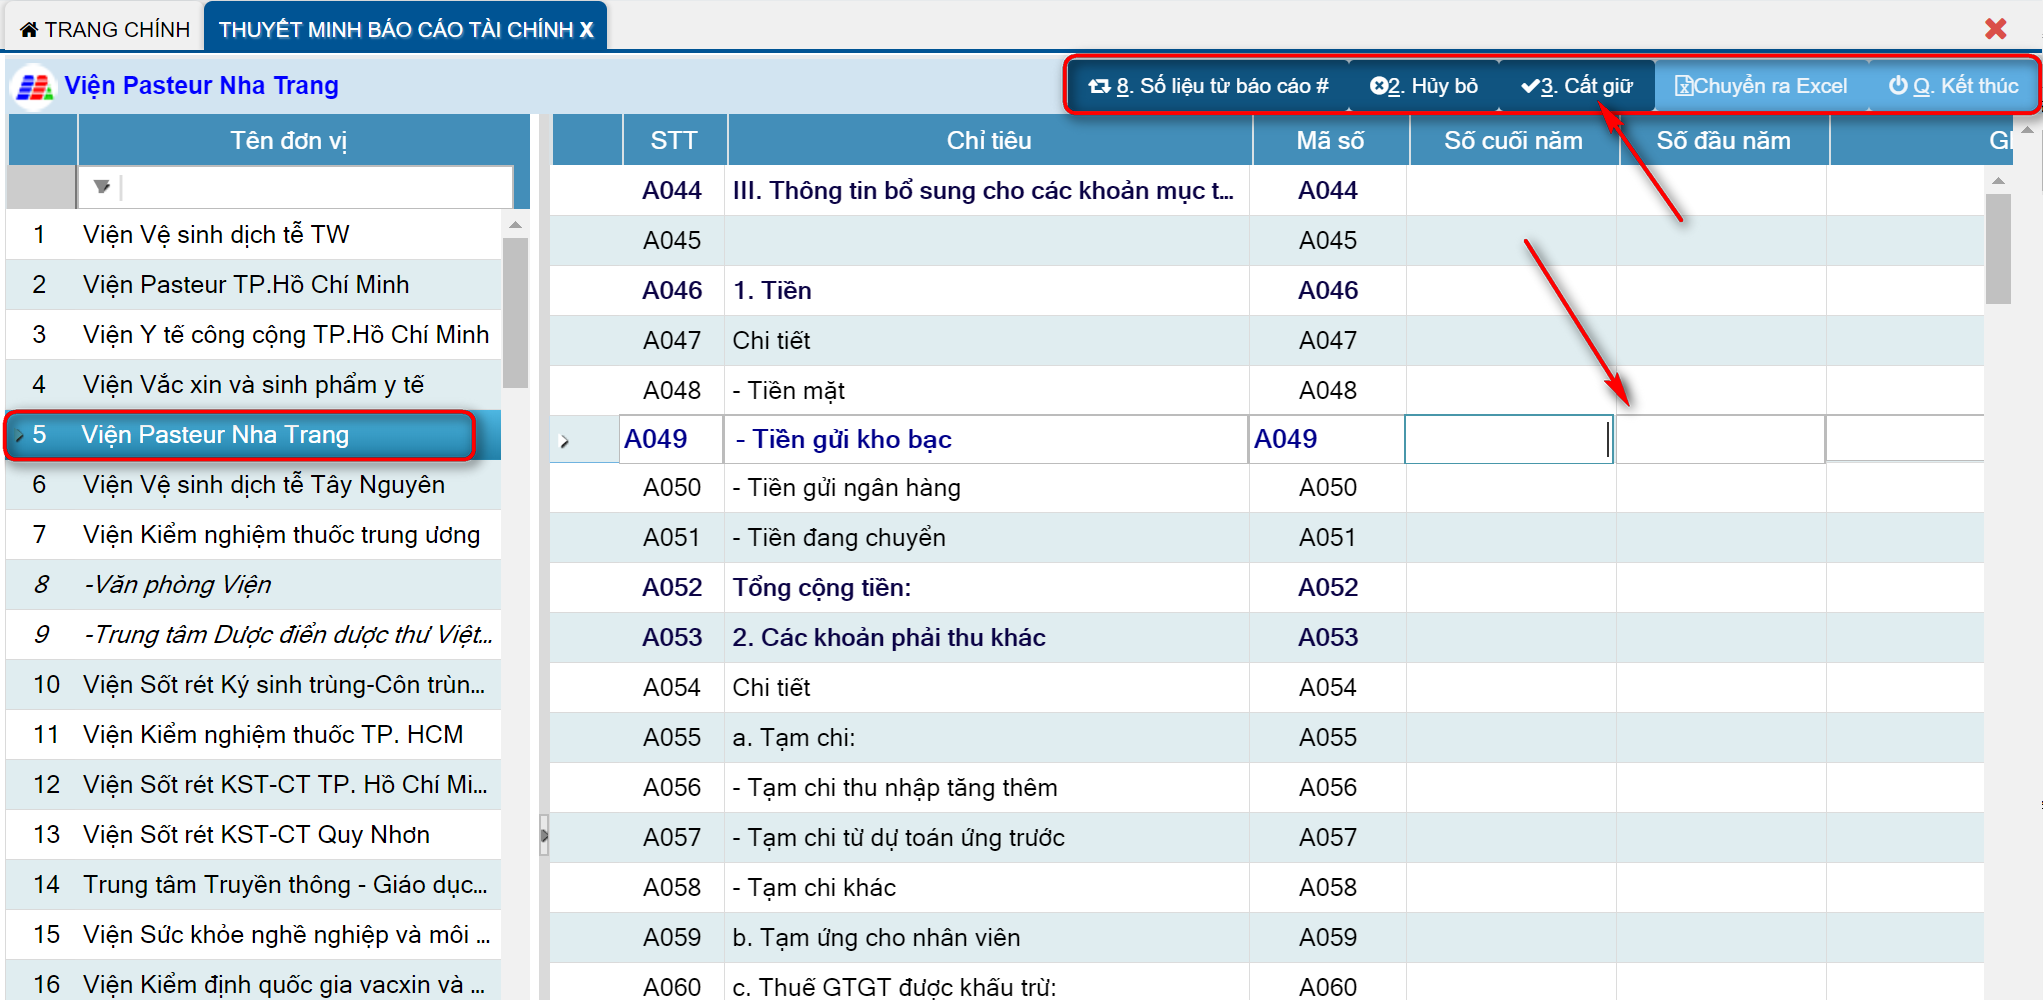This screenshot has width=2043, height=1000.
Task: Export using Chuyển ra Excel
Action: tap(1760, 86)
